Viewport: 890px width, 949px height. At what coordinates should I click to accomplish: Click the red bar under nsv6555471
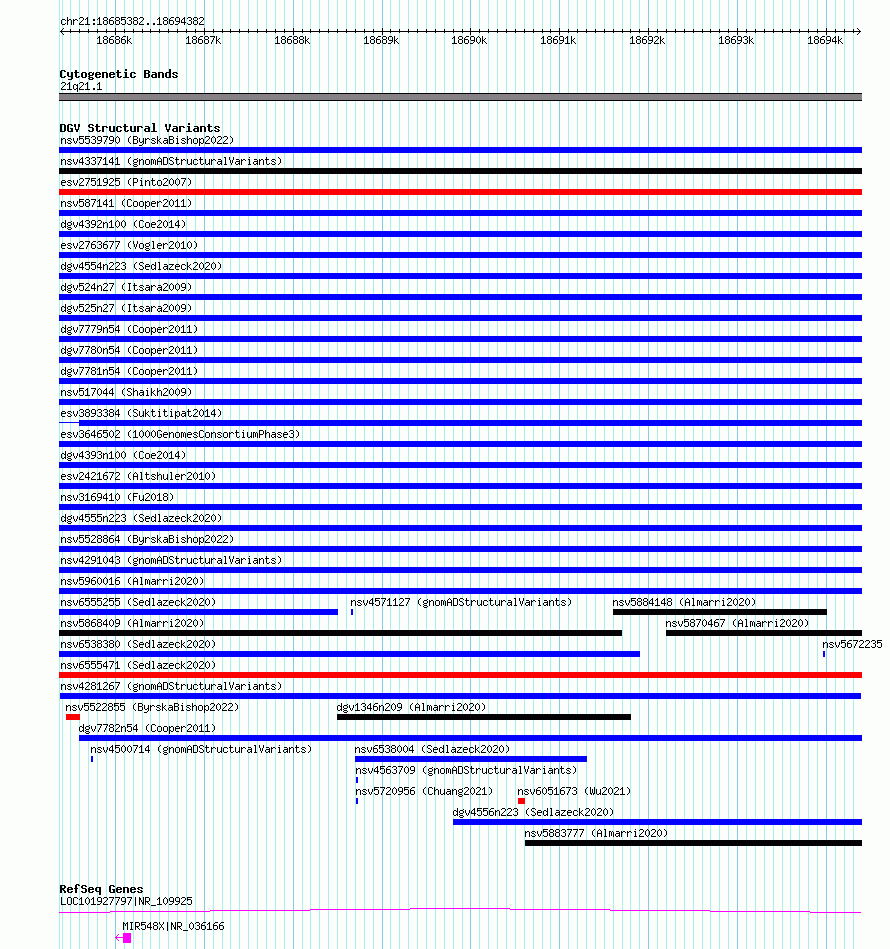point(460,675)
